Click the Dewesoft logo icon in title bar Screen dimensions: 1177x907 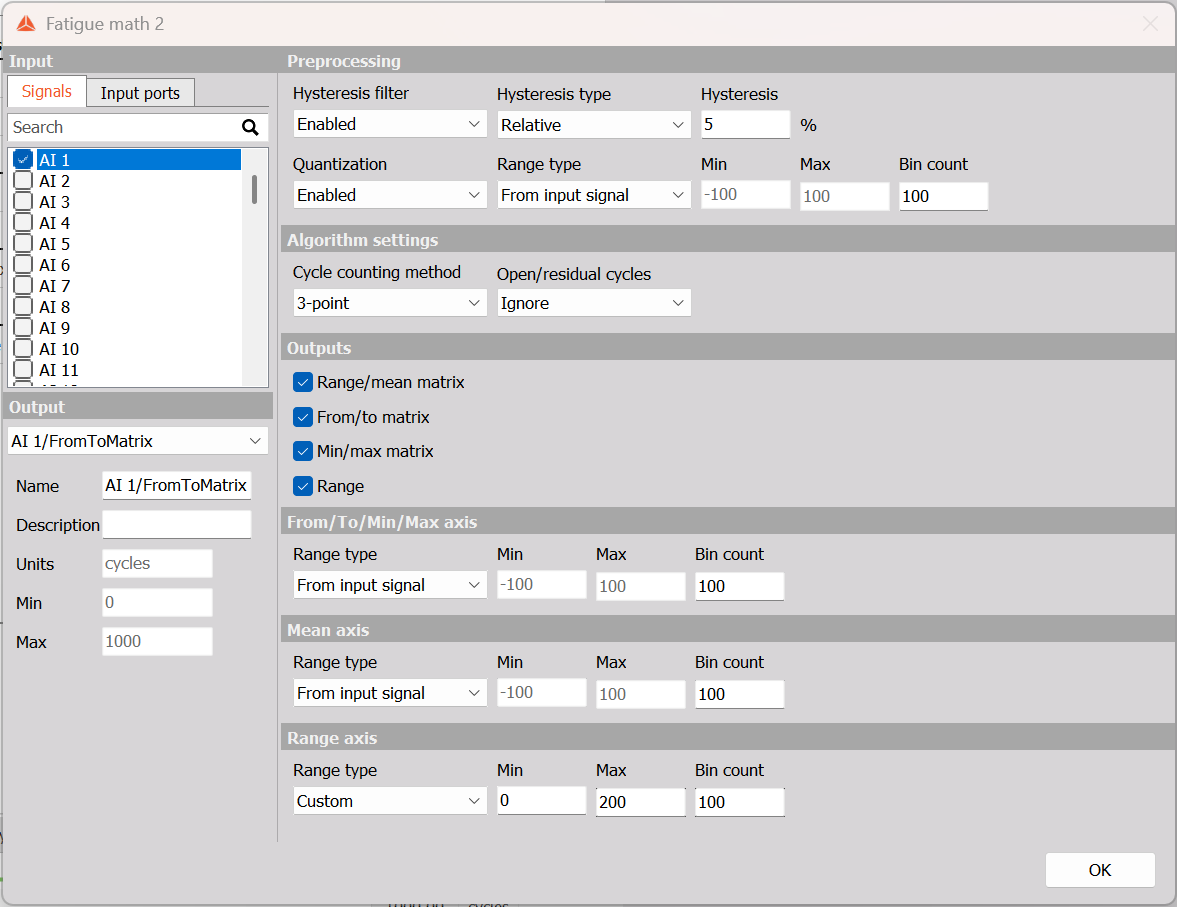click(26, 24)
